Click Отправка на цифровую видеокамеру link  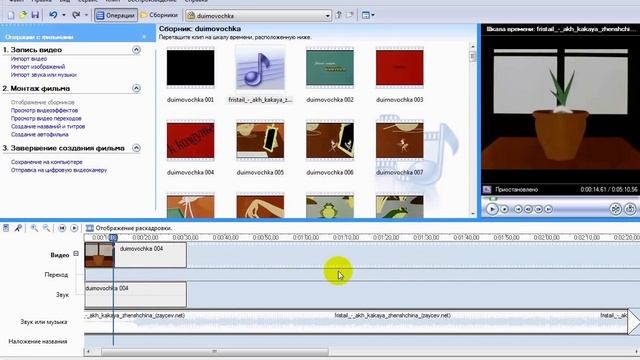coord(59,170)
